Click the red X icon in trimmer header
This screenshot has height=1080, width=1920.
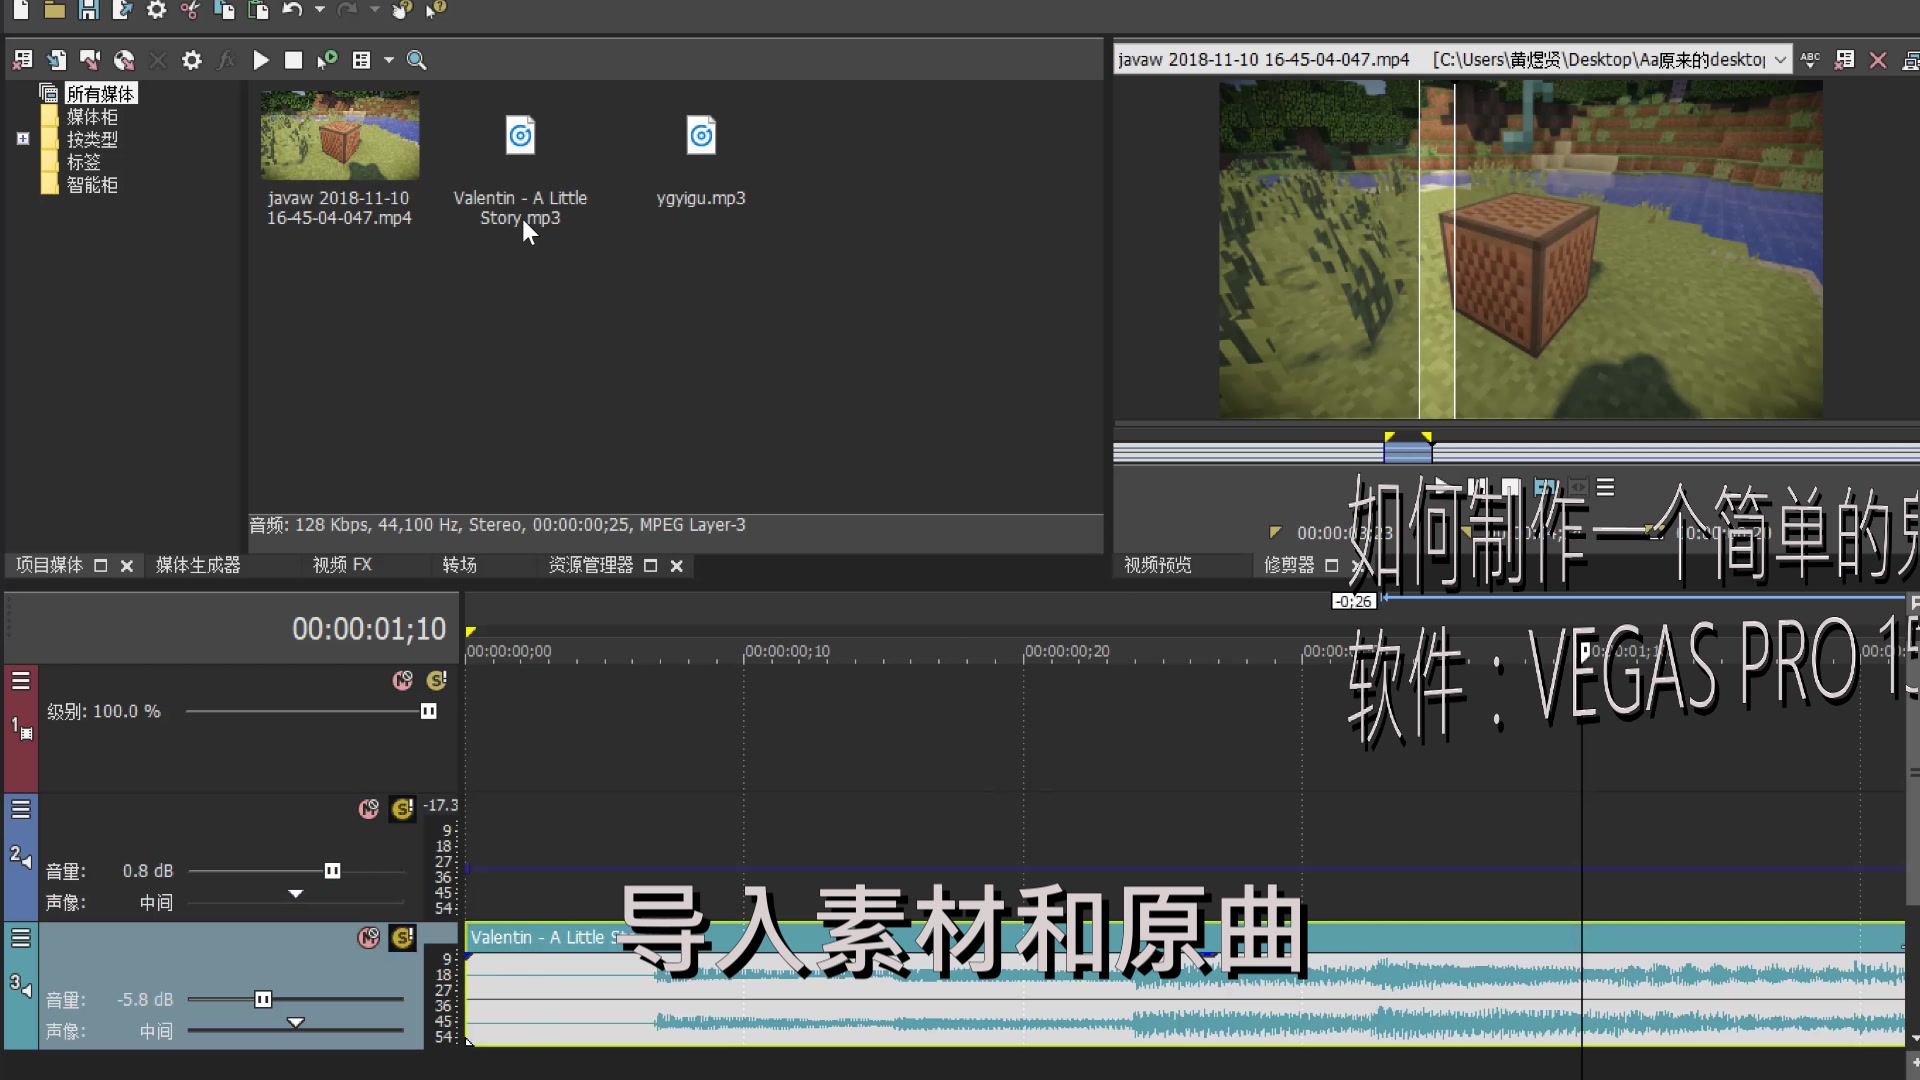[x=1878, y=60]
